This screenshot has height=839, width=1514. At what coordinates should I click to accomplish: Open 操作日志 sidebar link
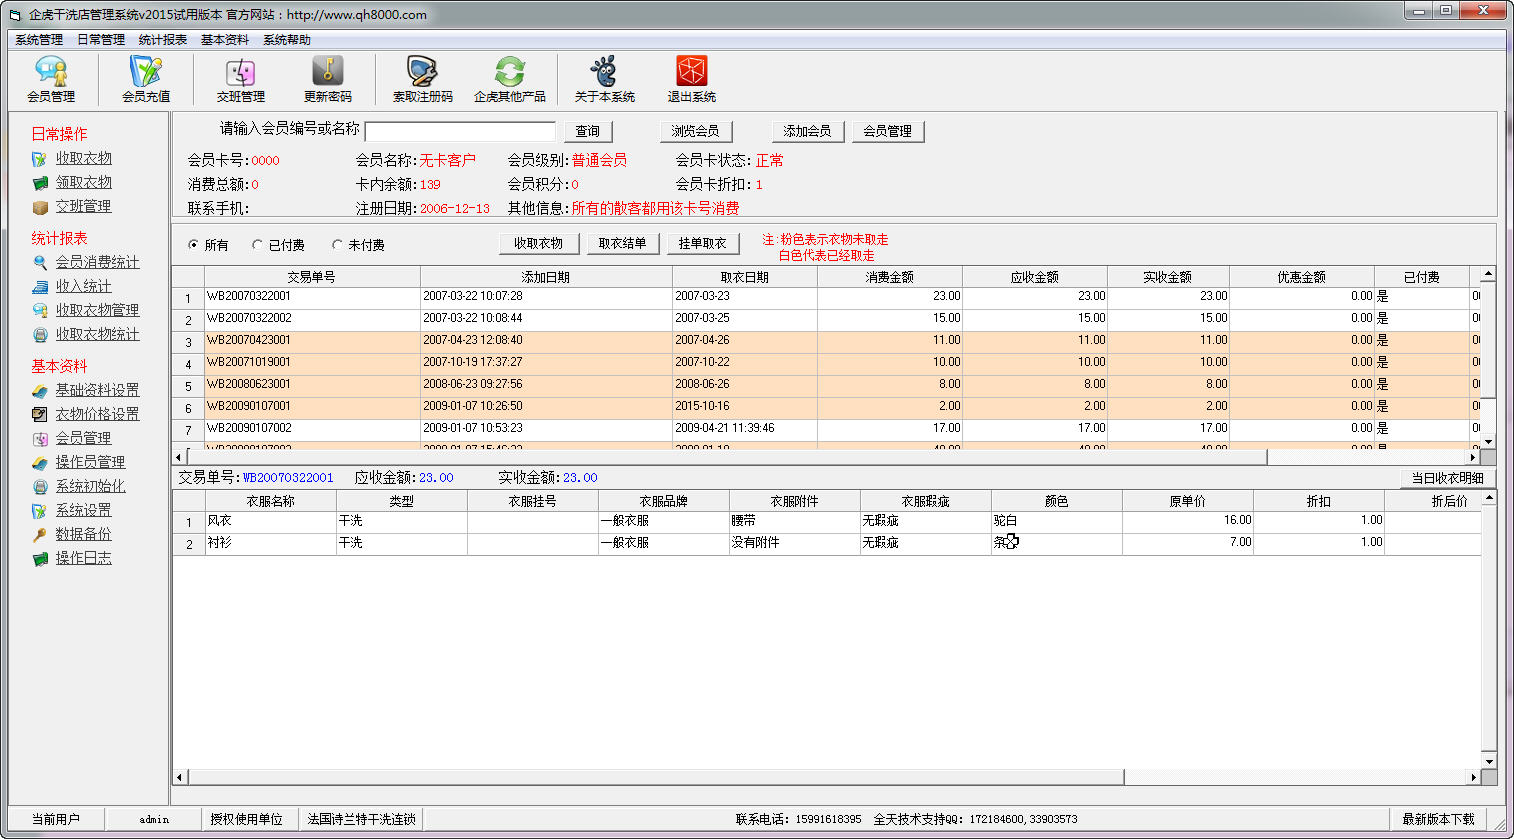click(x=83, y=558)
